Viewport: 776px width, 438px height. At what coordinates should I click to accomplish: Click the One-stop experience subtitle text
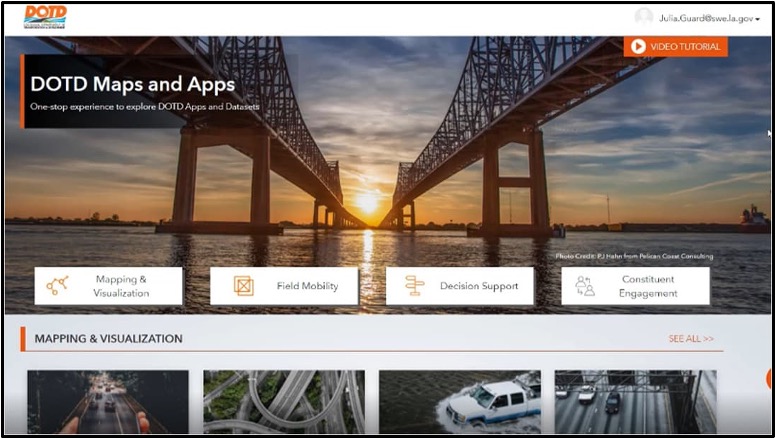point(145,106)
